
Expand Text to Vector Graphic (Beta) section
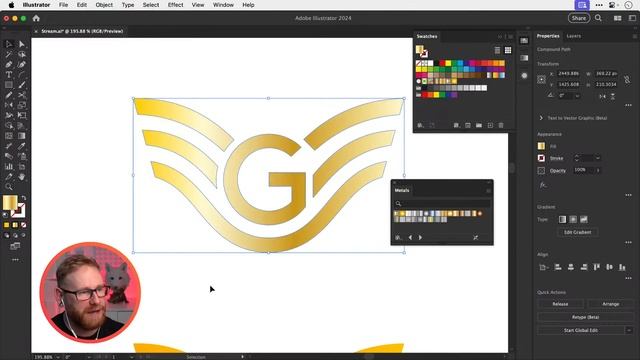(x=541, y=118)
